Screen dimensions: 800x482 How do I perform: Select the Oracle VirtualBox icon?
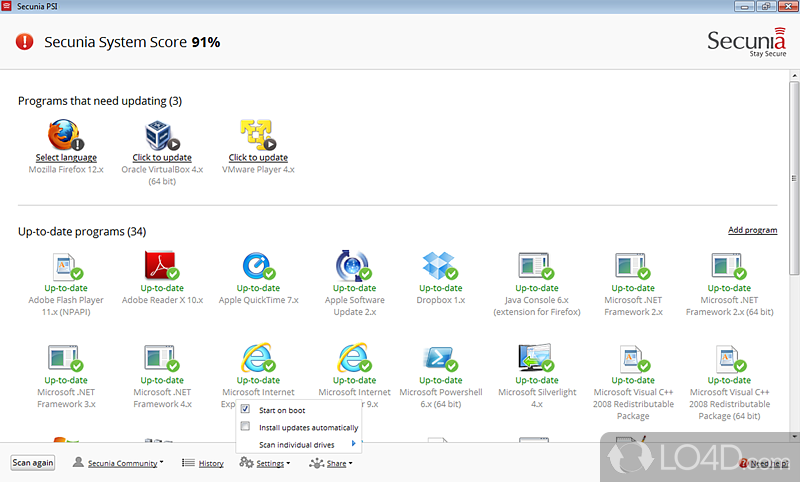tap(161, 134)
